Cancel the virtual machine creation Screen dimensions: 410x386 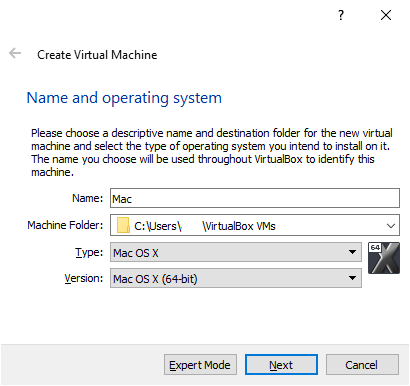point(362,365)
